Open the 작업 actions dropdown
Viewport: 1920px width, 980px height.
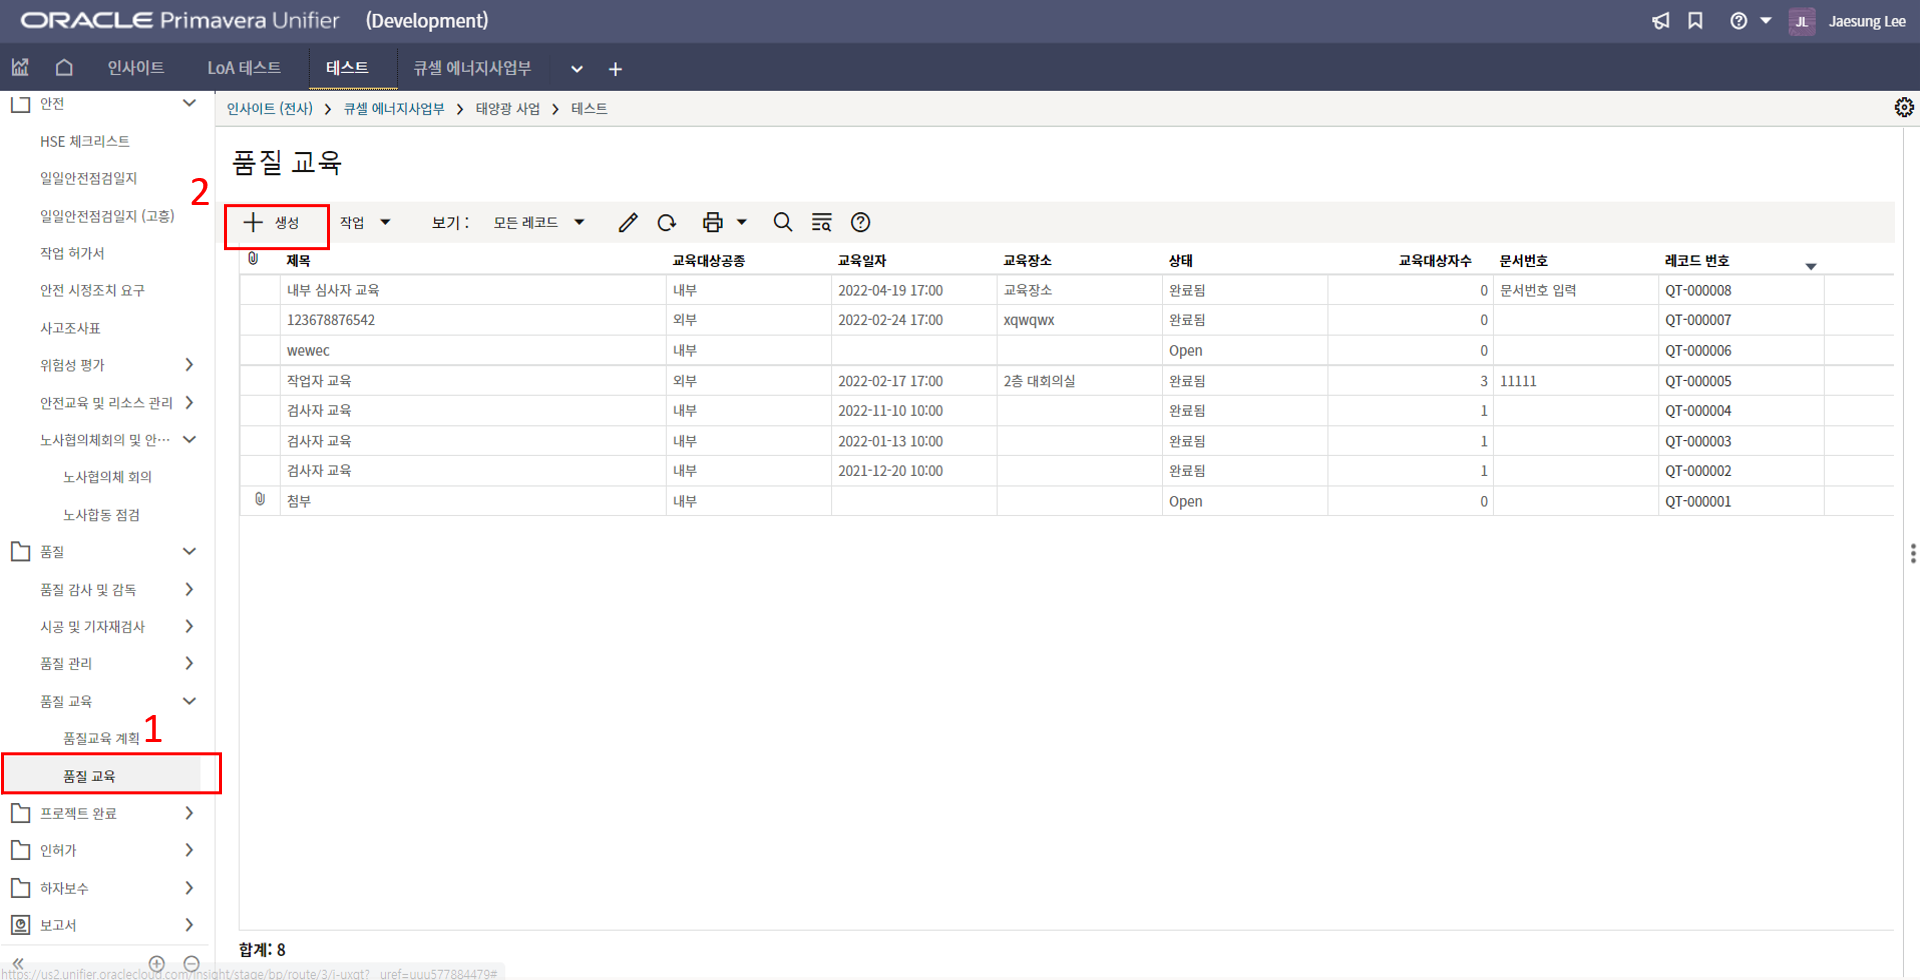click(365, 223)
